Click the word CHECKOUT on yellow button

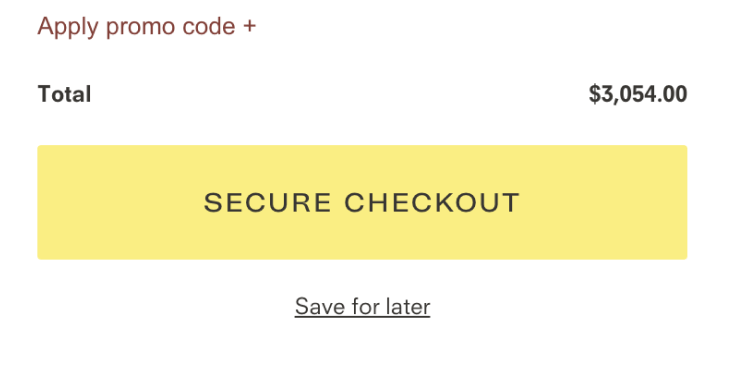[x=432, y=203]
